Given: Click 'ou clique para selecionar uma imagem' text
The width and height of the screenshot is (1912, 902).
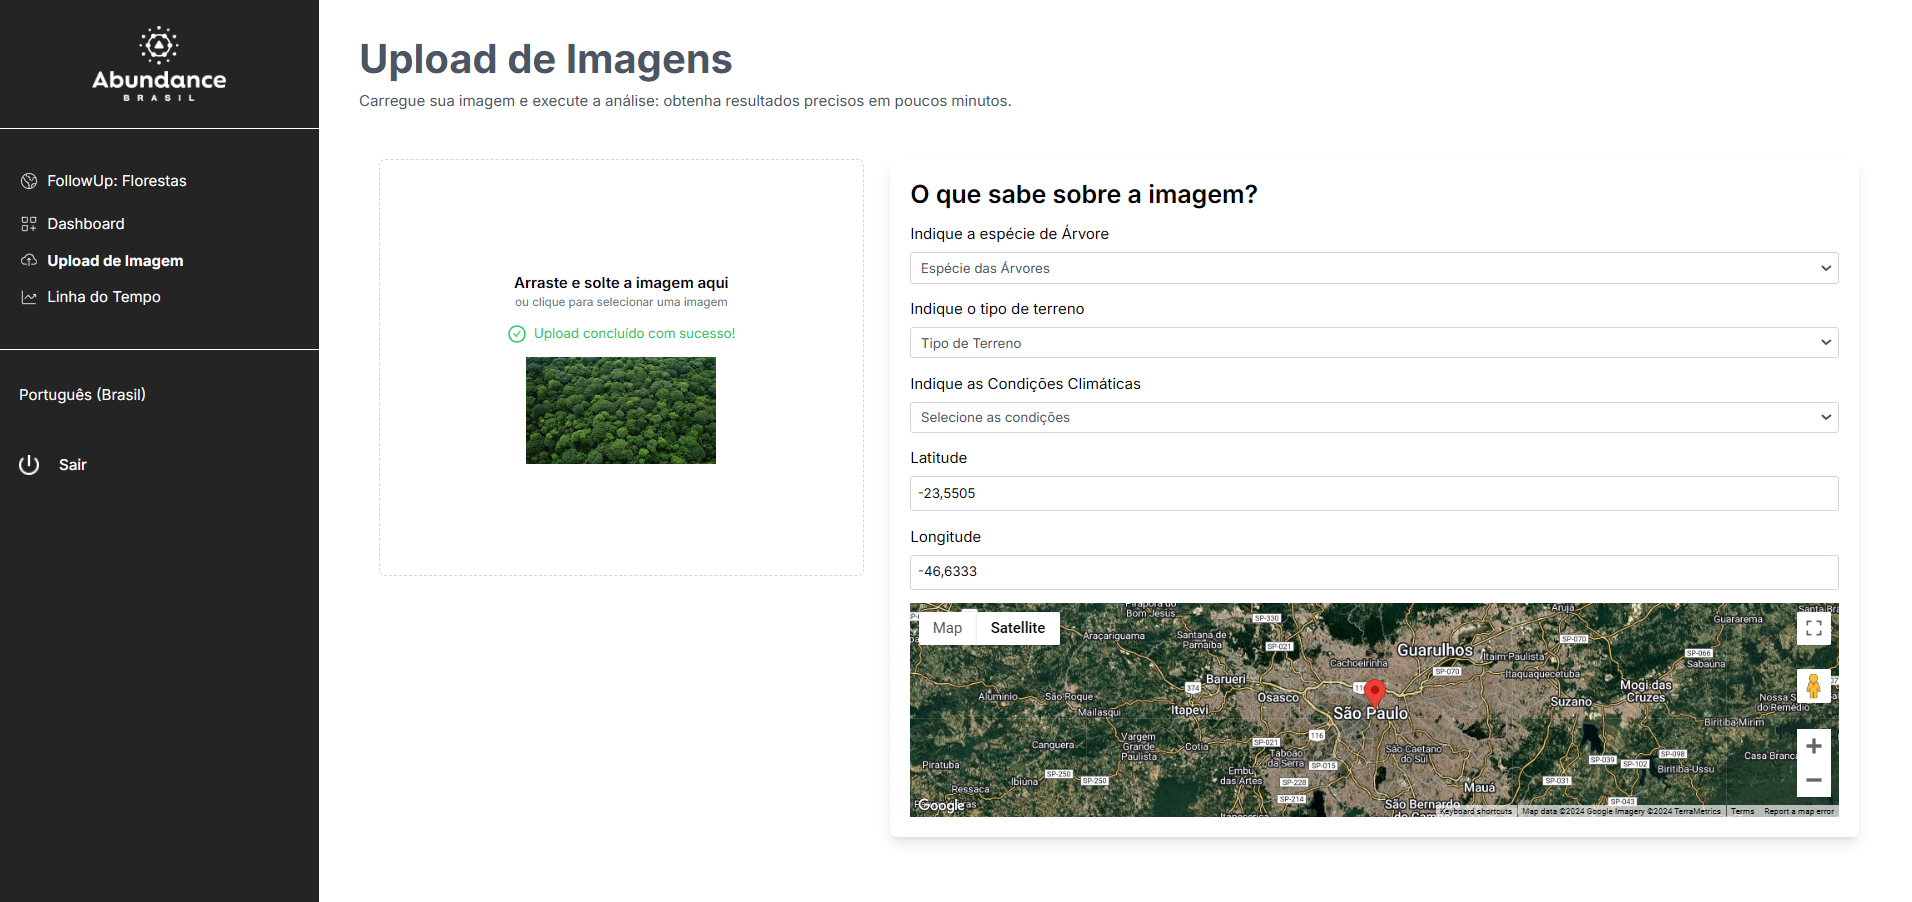Looking at the screenshot, I should [621, 302].
